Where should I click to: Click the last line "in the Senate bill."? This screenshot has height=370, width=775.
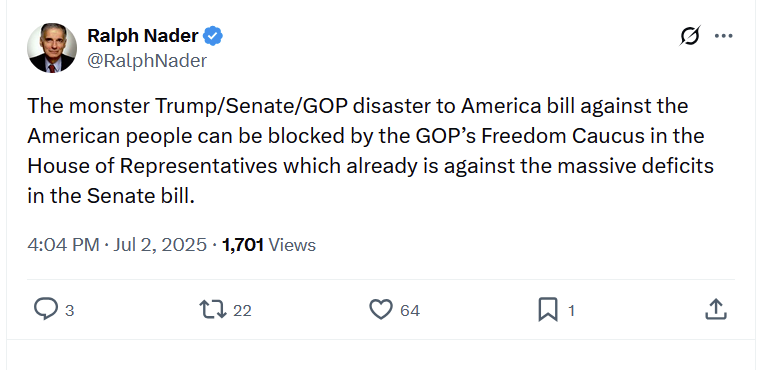111,196
